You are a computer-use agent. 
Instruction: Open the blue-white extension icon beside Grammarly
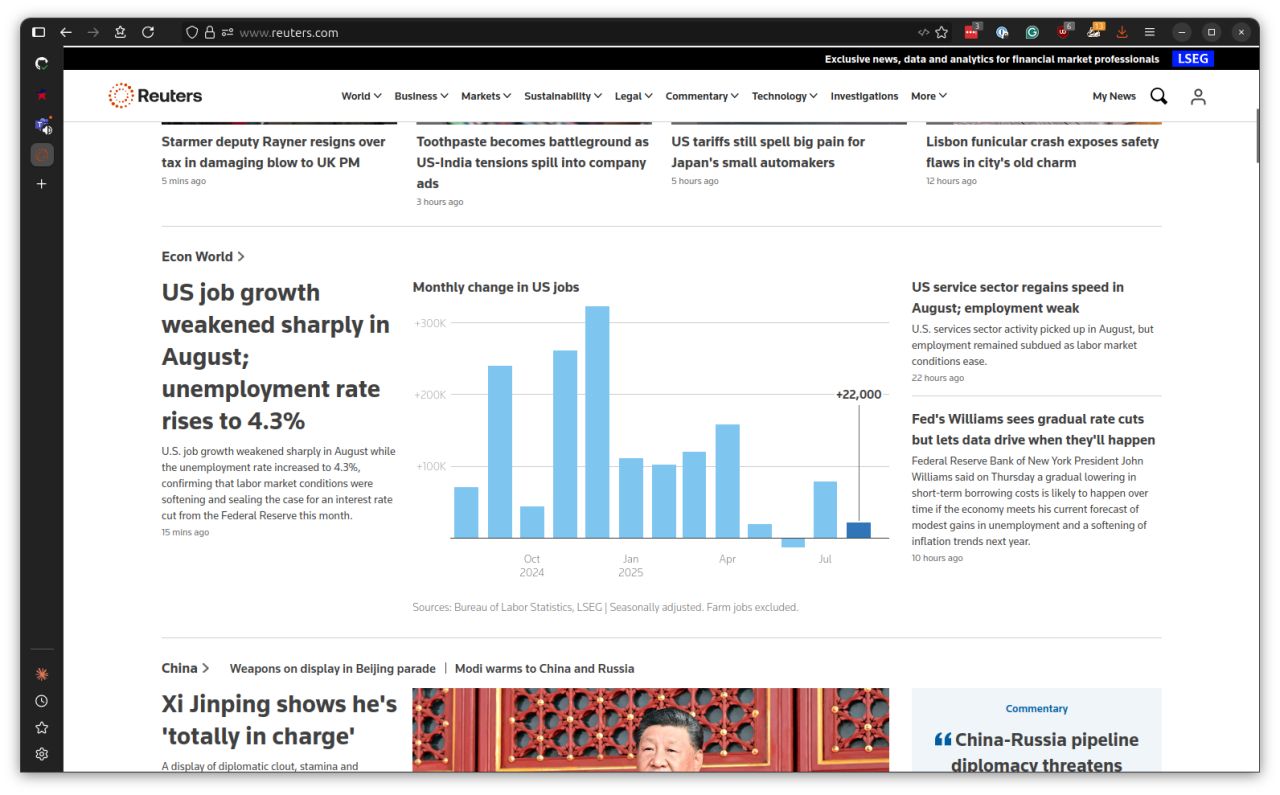[1002, 32]
